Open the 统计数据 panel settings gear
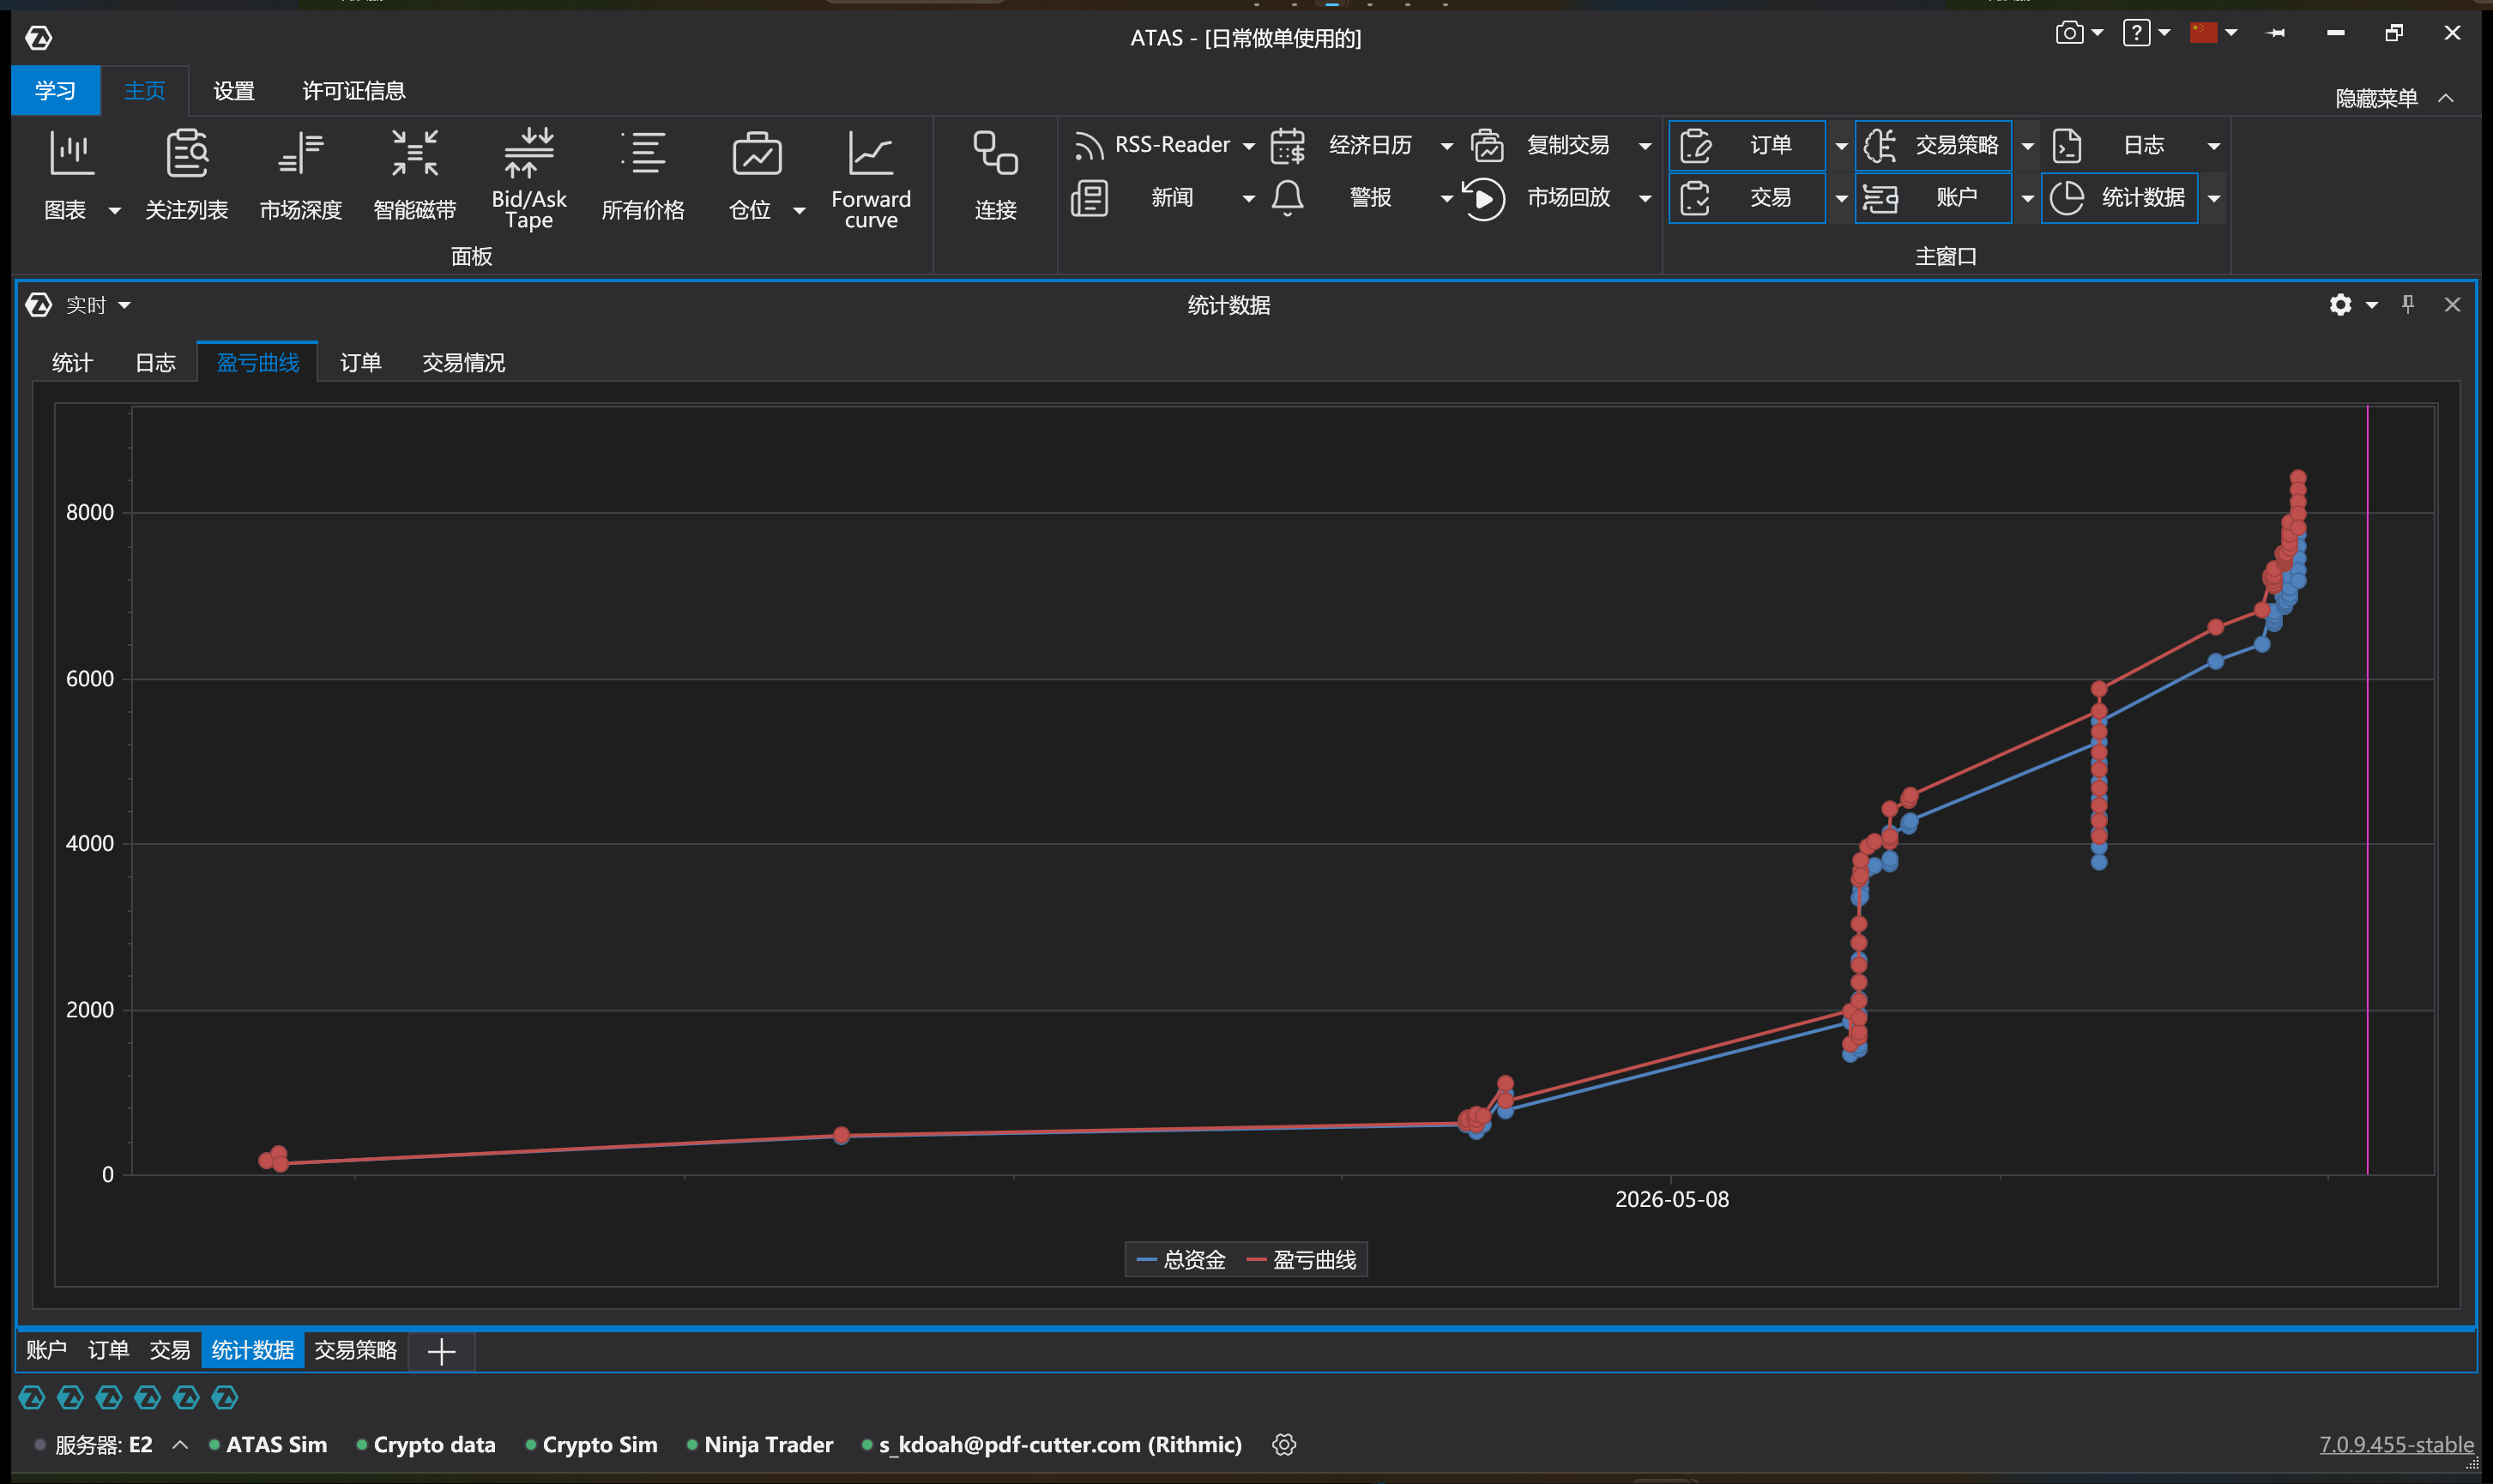Viewport: 2493px width, 1484px height. (x=2340, y=305)
